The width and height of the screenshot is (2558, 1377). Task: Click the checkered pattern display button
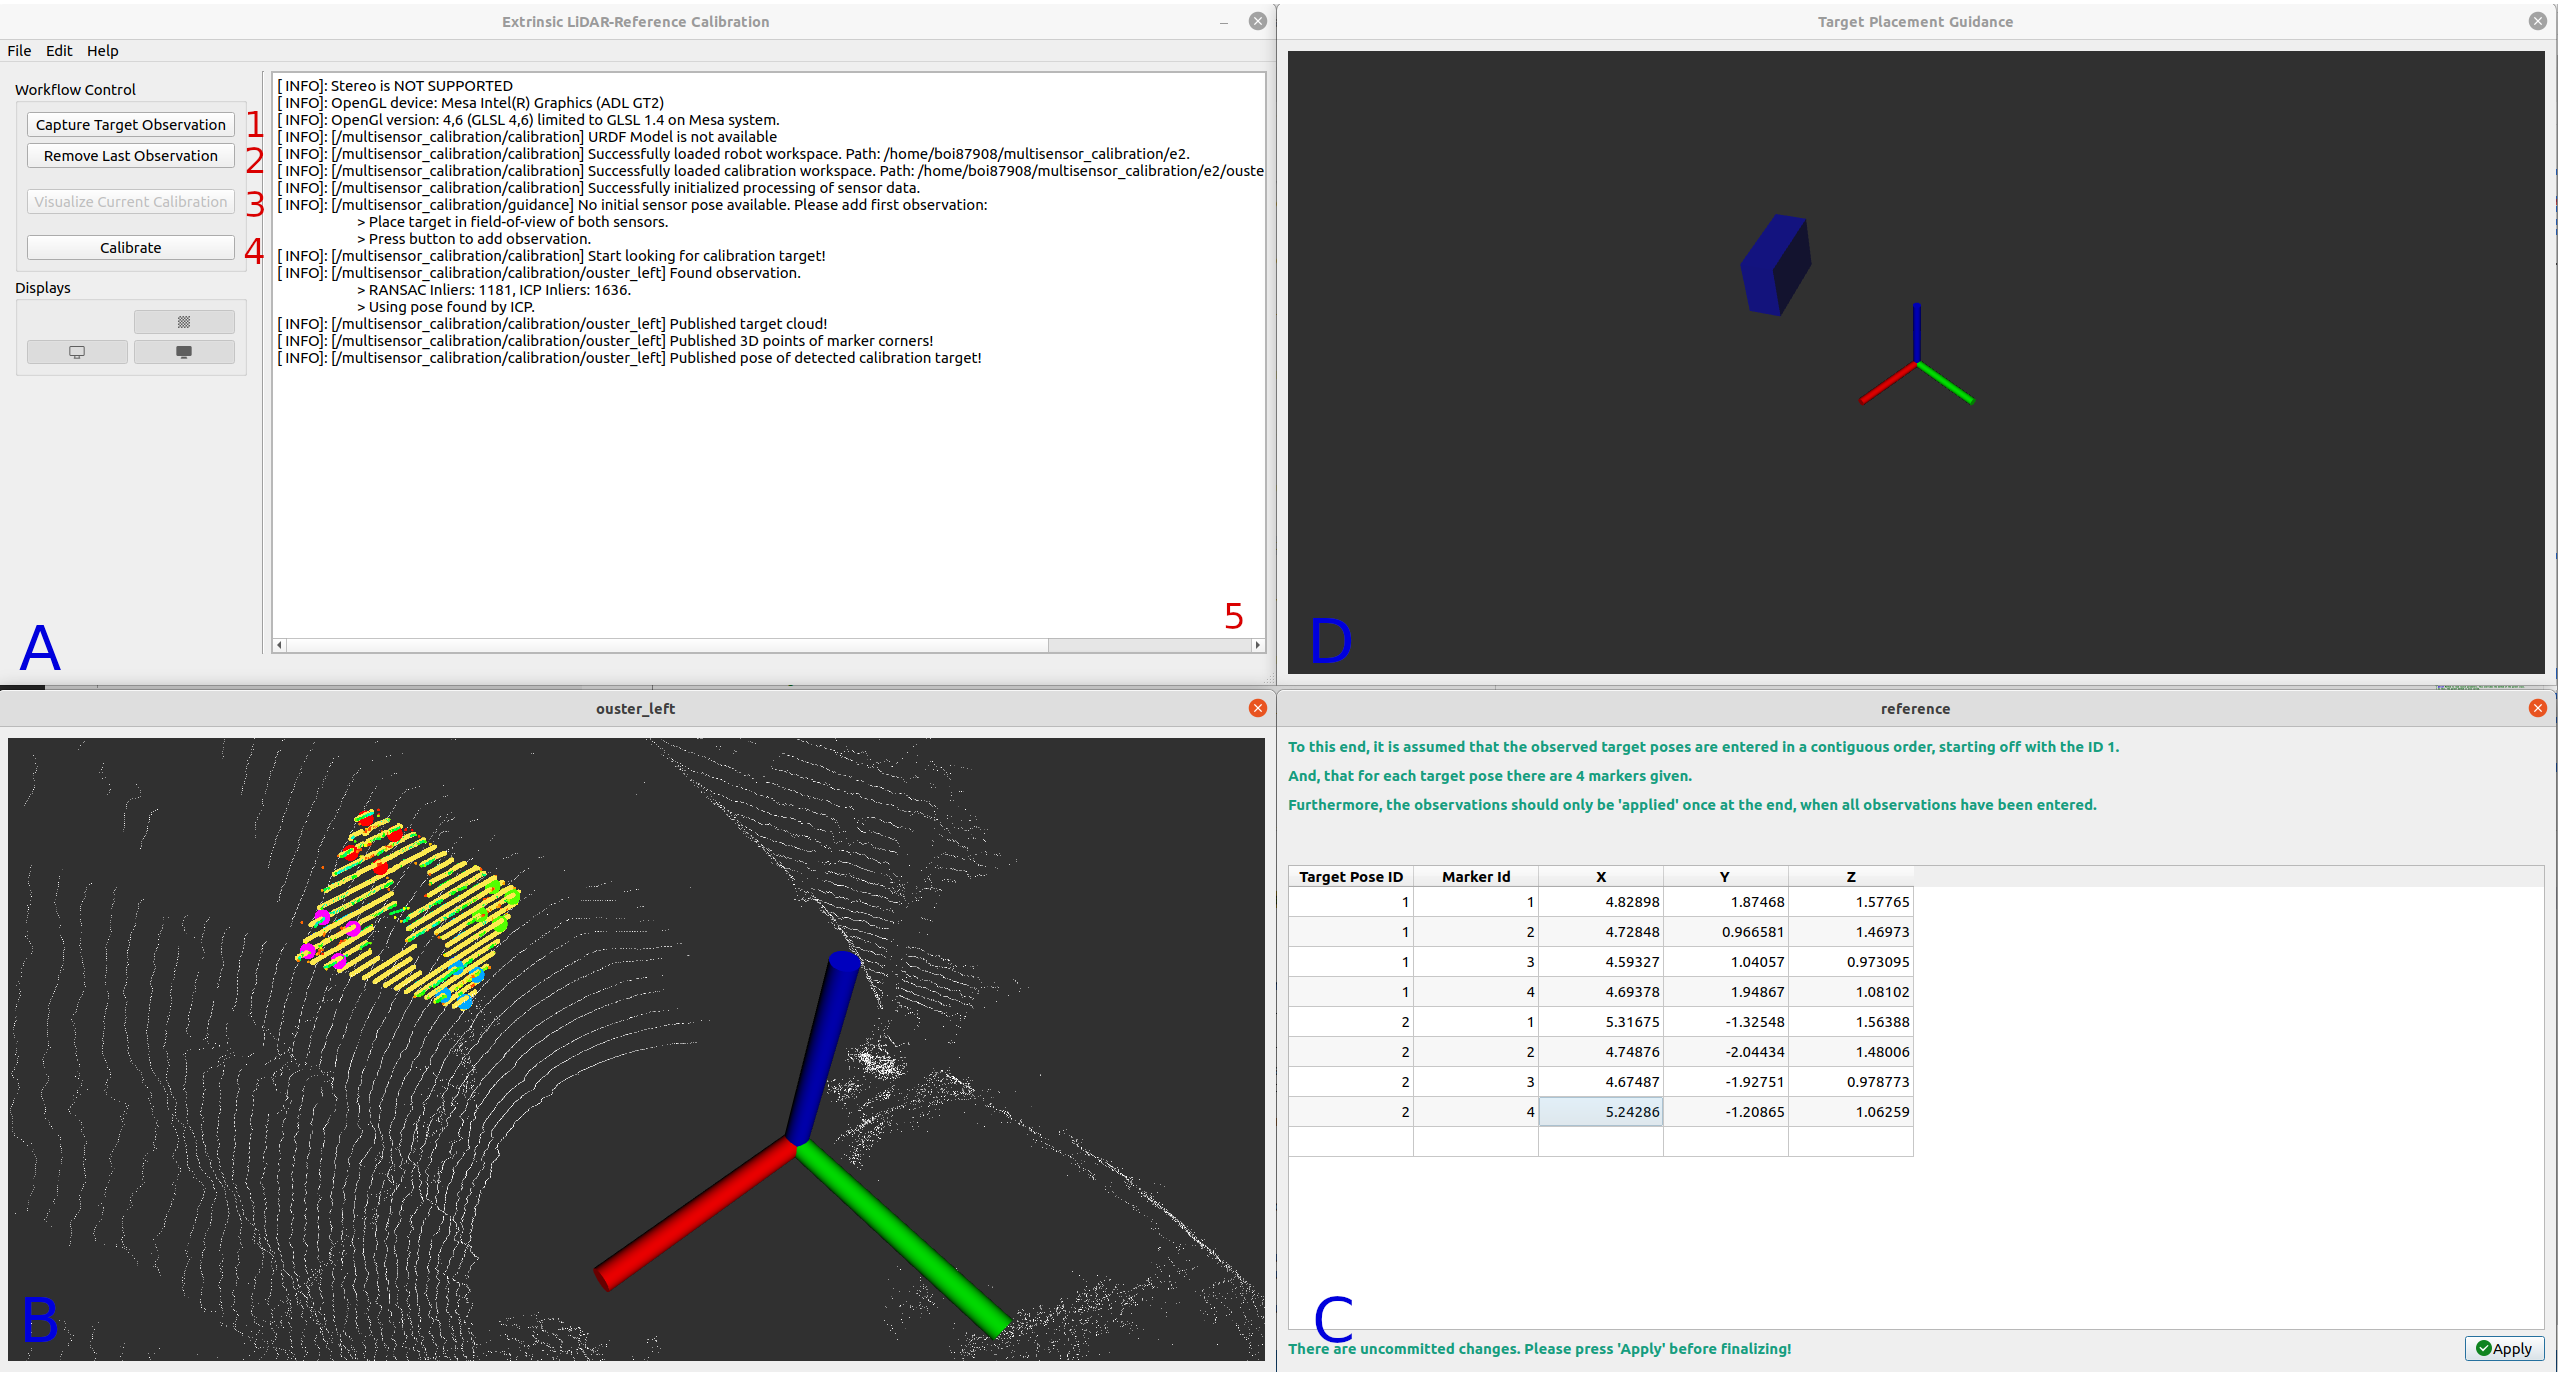pos(184,322)
